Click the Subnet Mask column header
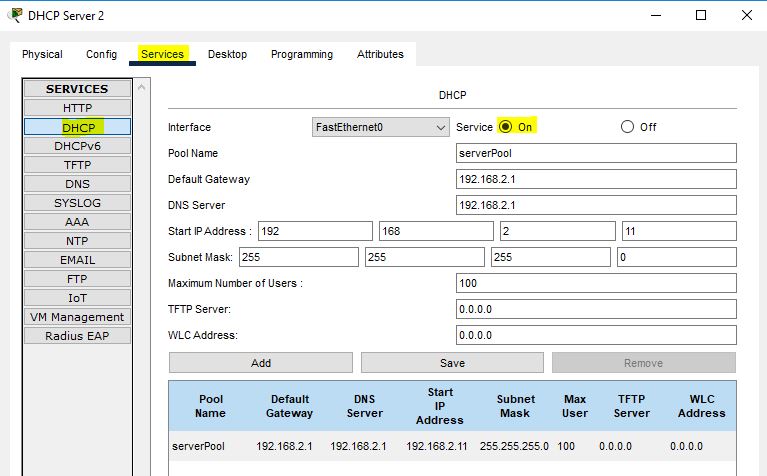Viewport: 767px width, 476px height. coord(516,406)
